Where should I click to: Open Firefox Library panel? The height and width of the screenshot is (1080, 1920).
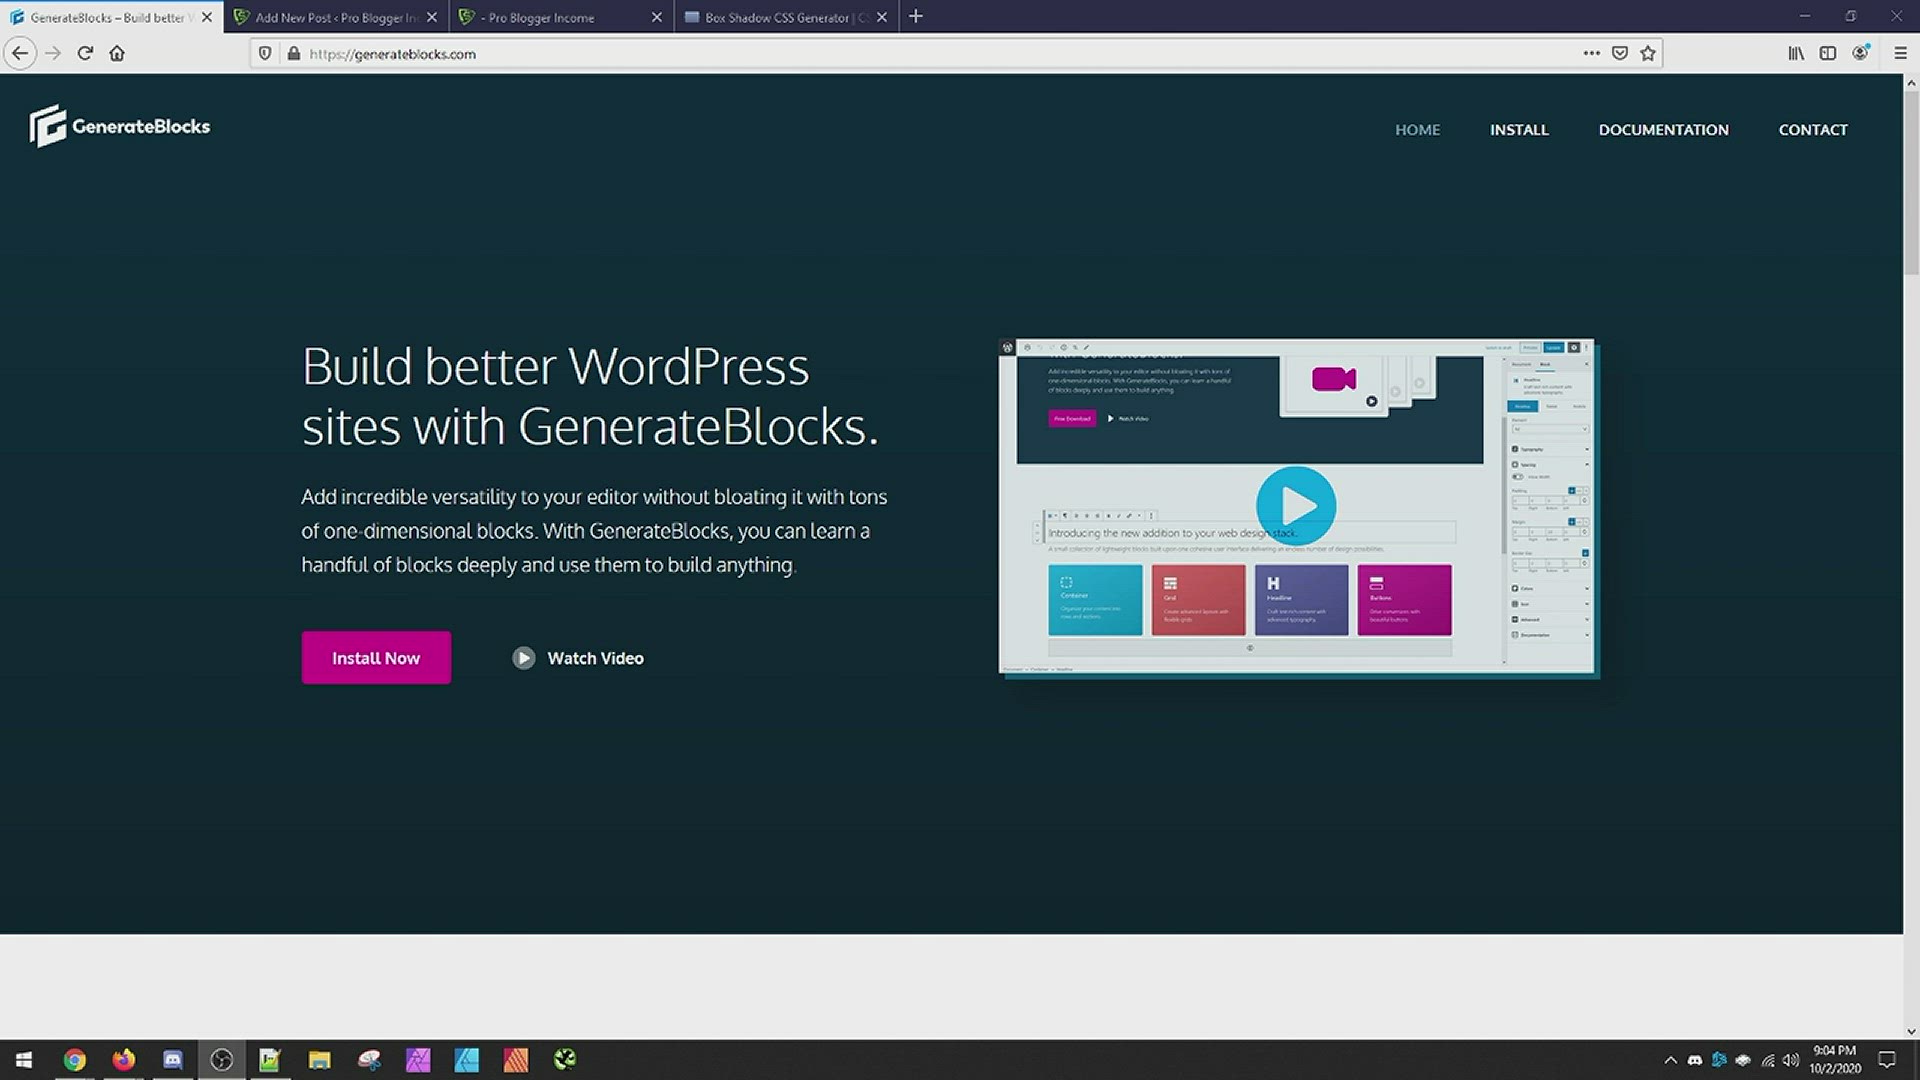coord(1796,53)
